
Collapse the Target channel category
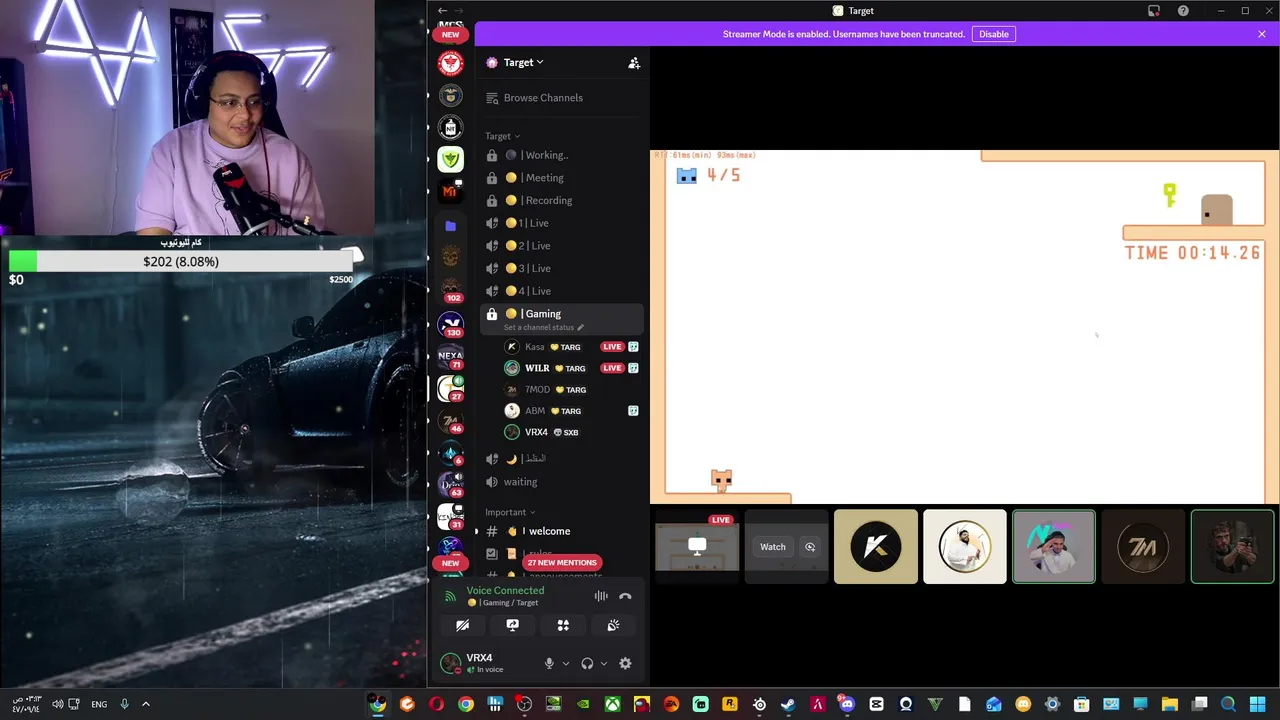(x=502, y=136)
